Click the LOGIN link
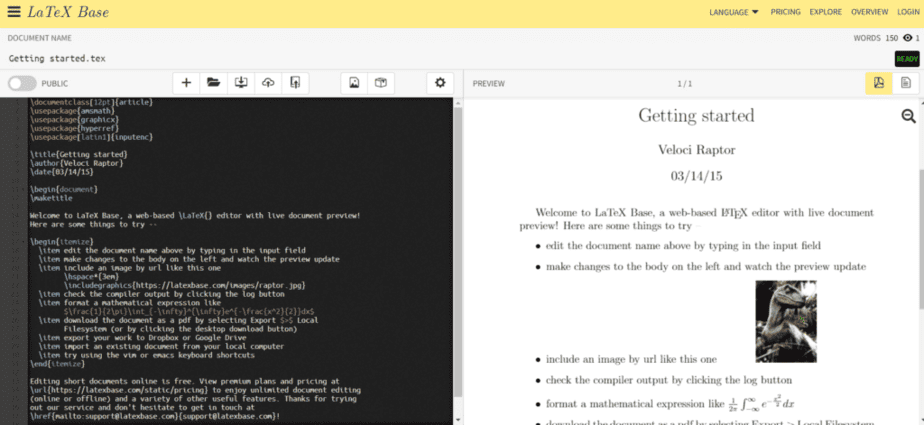This screenshot has width=924, height=425. click(x=908, y=12)
